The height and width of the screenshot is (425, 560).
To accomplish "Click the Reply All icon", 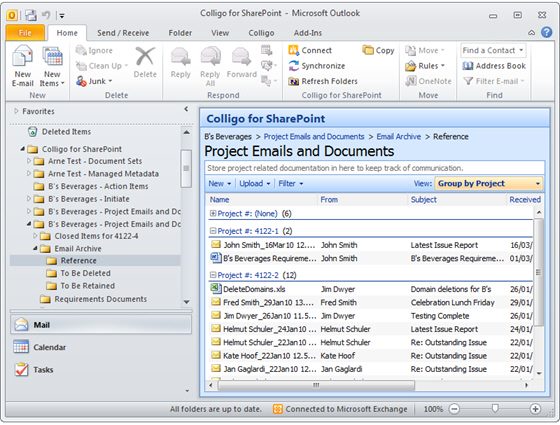I will 210,57.
